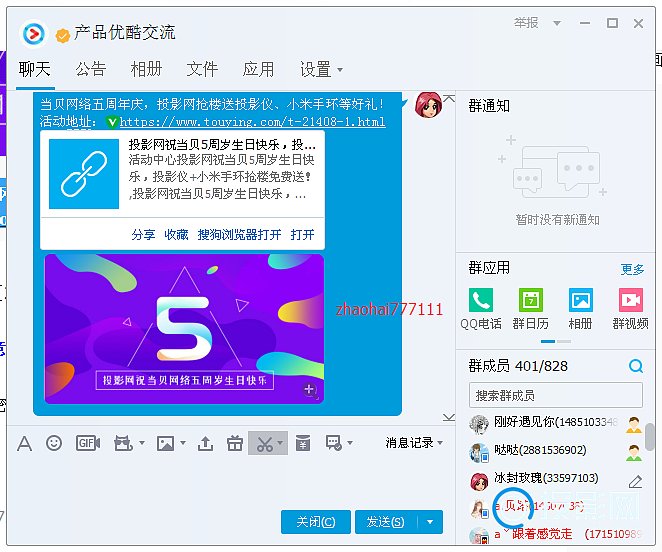Click the first page indicator under 群应用
Viewport: 662px width, 552px height.
548,341
